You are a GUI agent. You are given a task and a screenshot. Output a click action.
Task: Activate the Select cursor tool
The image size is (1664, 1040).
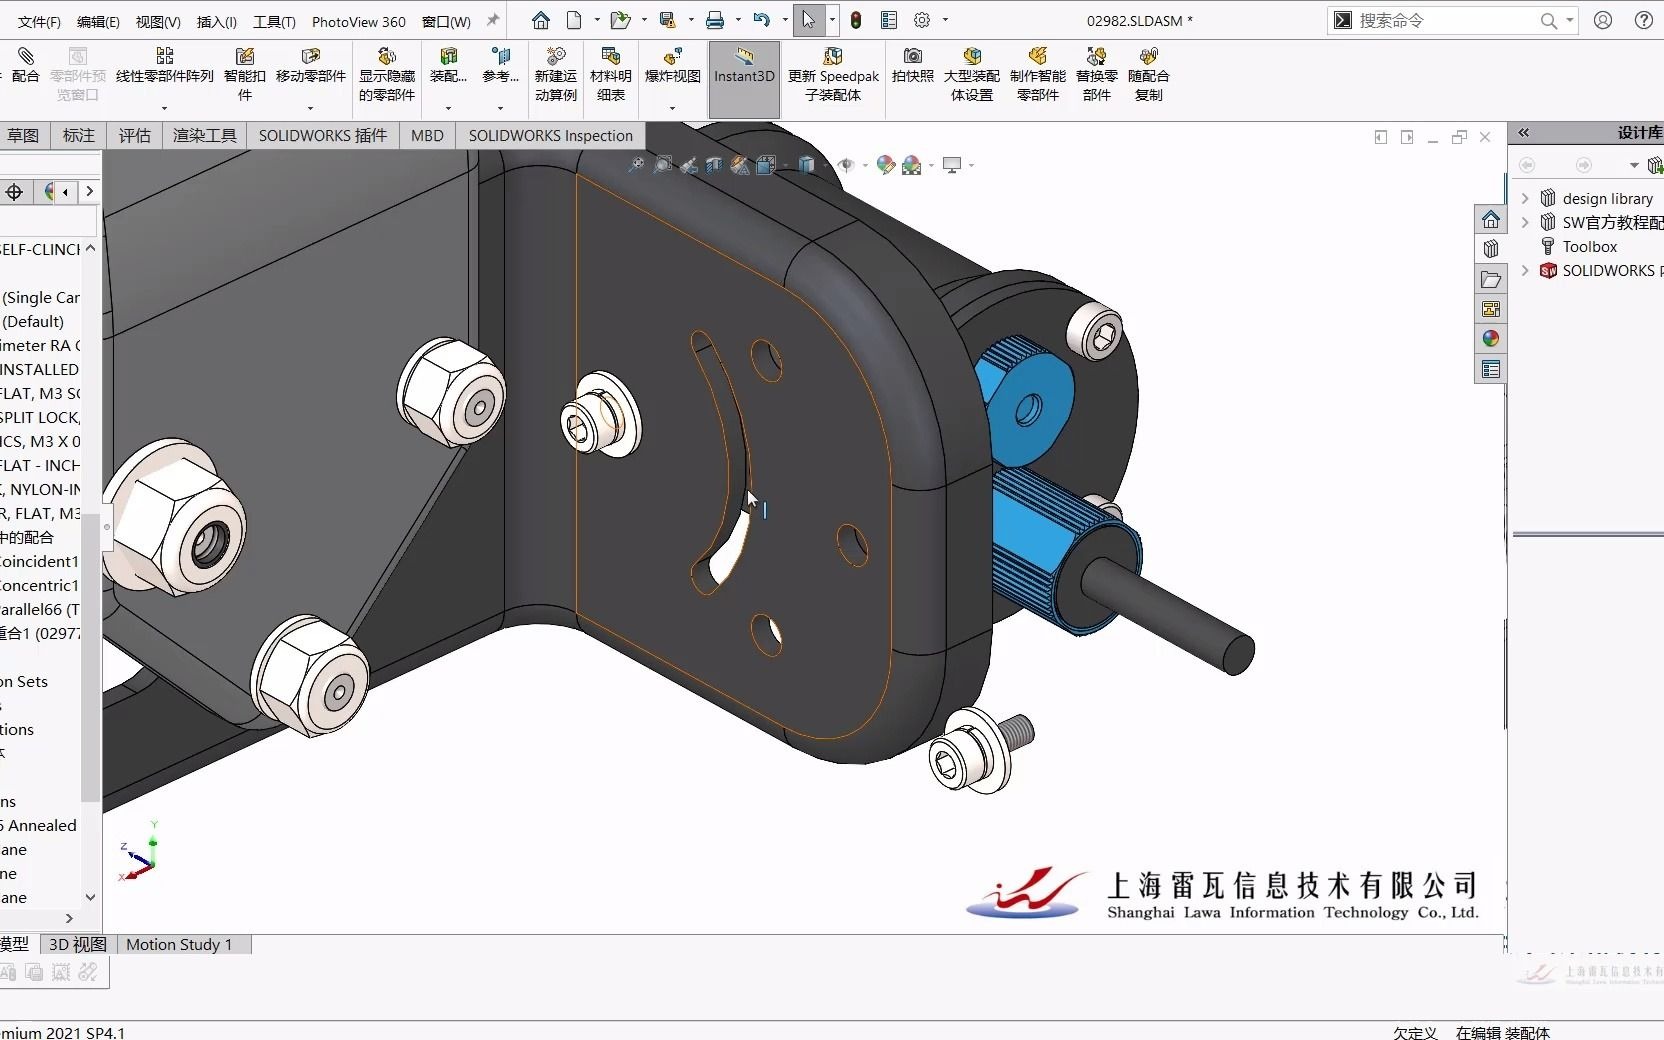tap(809, 20)
